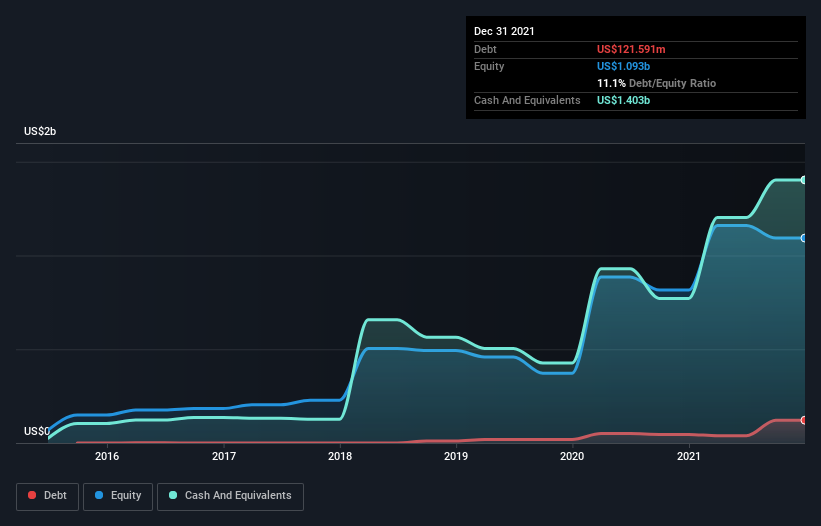Click the blue Equity legend dot
The width and height of the screenshot is (821, 526).
coord(99,495)
